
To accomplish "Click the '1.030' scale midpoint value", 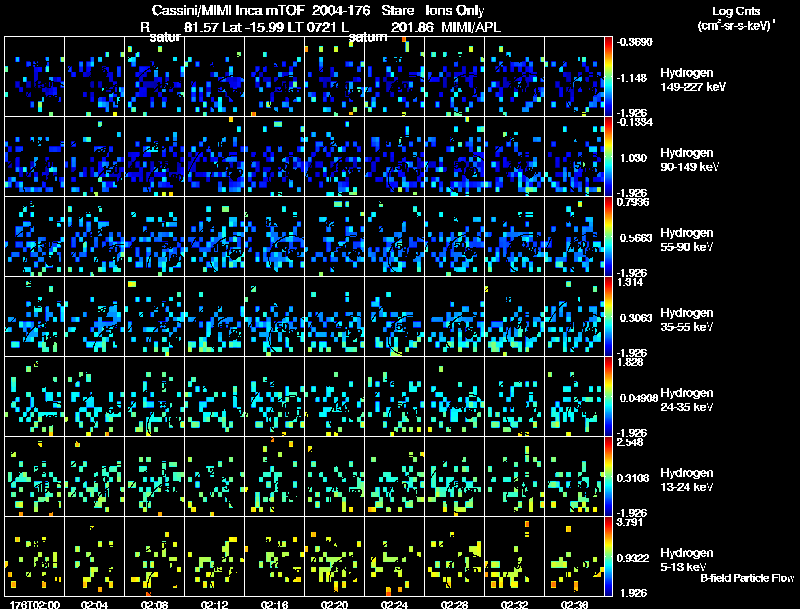I will click(633, 158).
